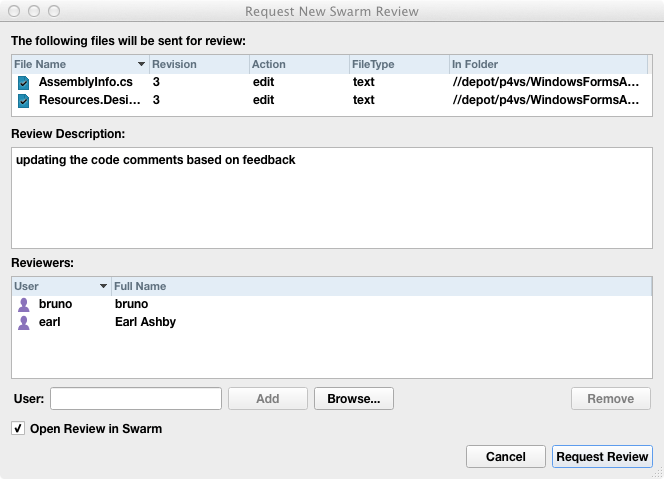The image size is (664, 479).
Task: Focus the User input field
Action: 136,399
